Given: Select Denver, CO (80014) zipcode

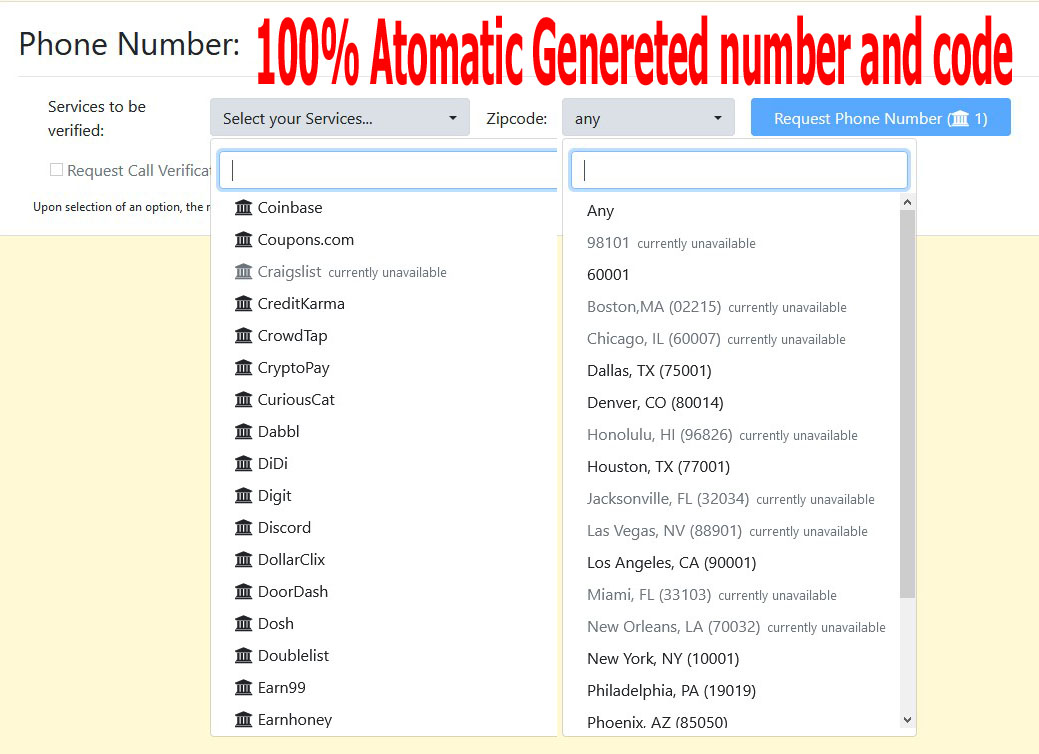Looking at the screenshot, I should click(655, 402).
